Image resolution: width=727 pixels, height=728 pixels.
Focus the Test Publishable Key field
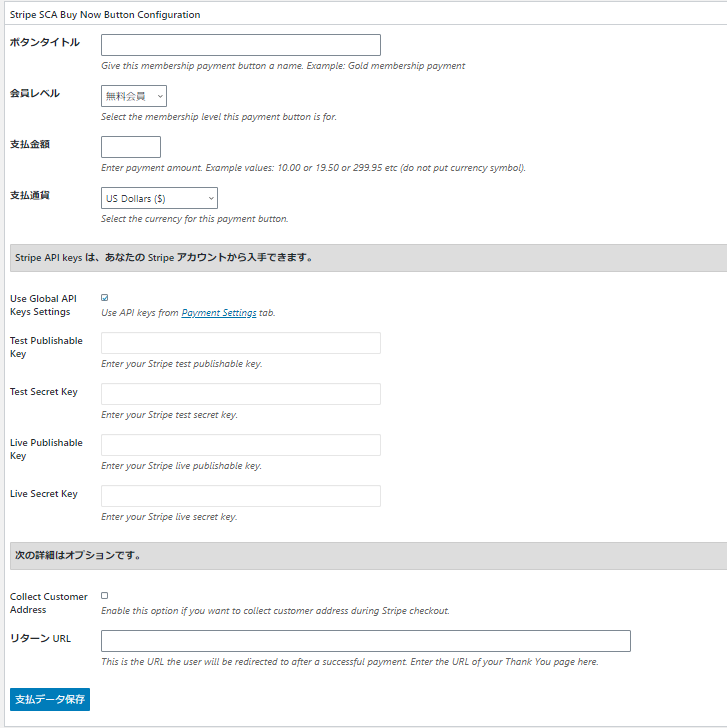tap(240, 343)
